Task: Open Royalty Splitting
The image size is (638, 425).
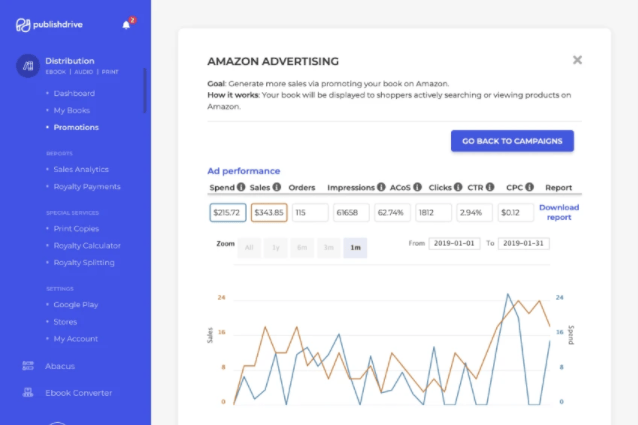Action: click(84, 263)
